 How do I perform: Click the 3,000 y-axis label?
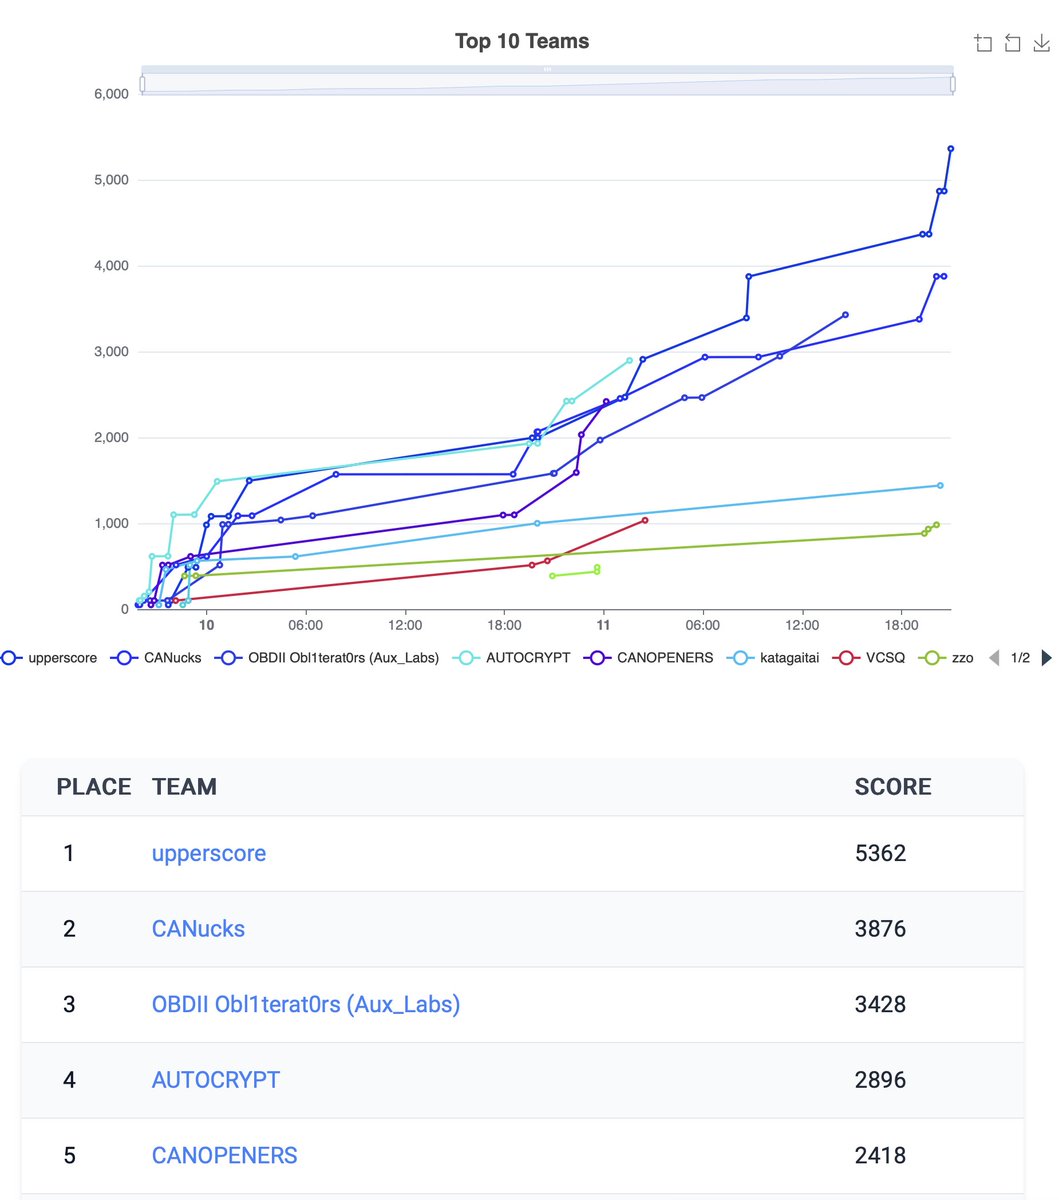click(x=111, y=352)
